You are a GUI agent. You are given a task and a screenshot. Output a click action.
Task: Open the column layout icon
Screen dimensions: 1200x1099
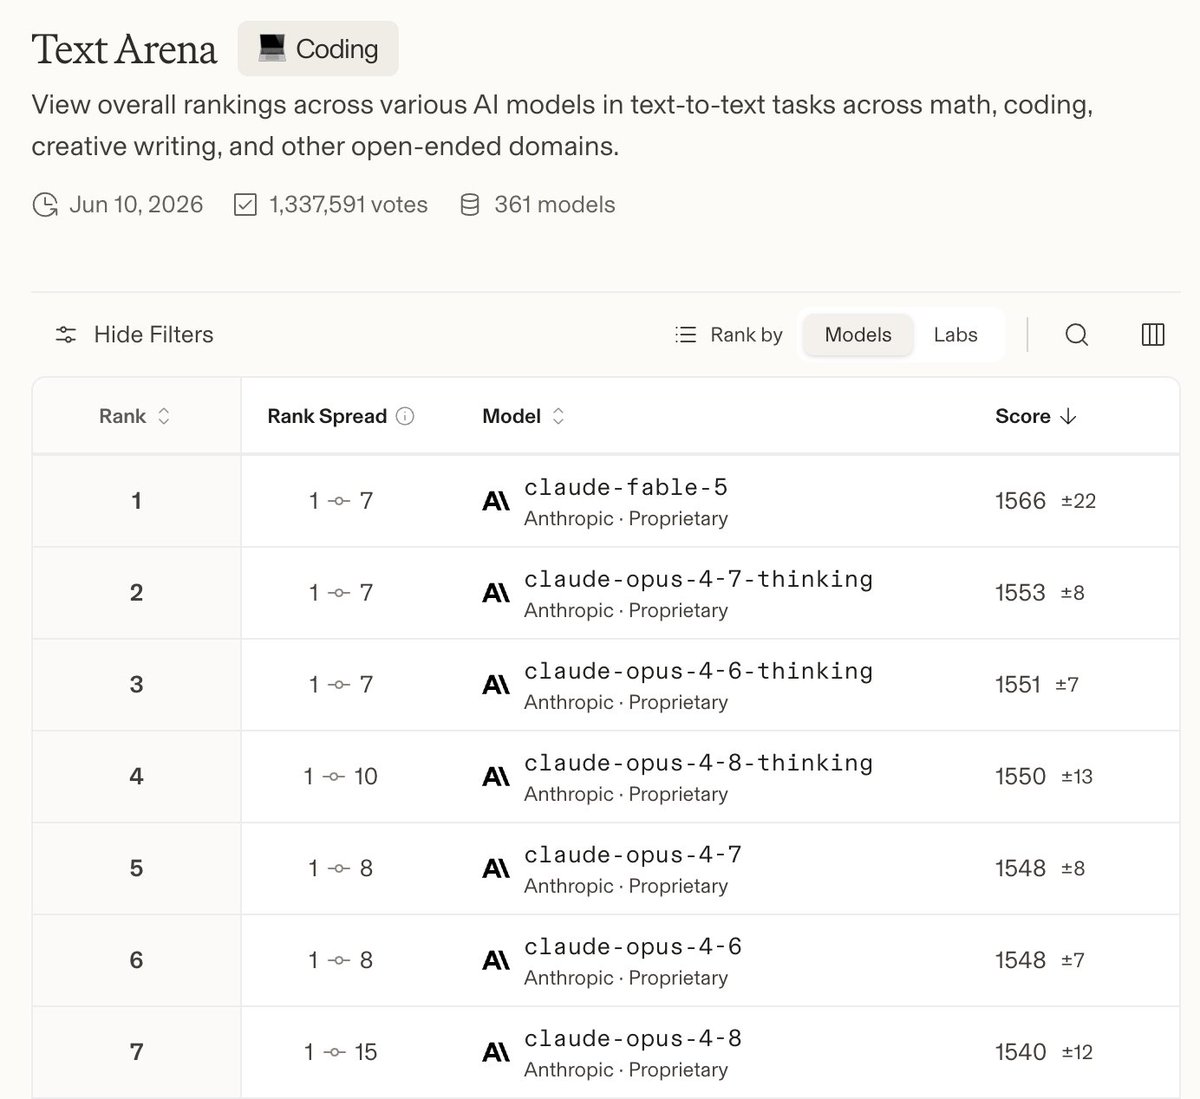click(x=1153, y=335)
